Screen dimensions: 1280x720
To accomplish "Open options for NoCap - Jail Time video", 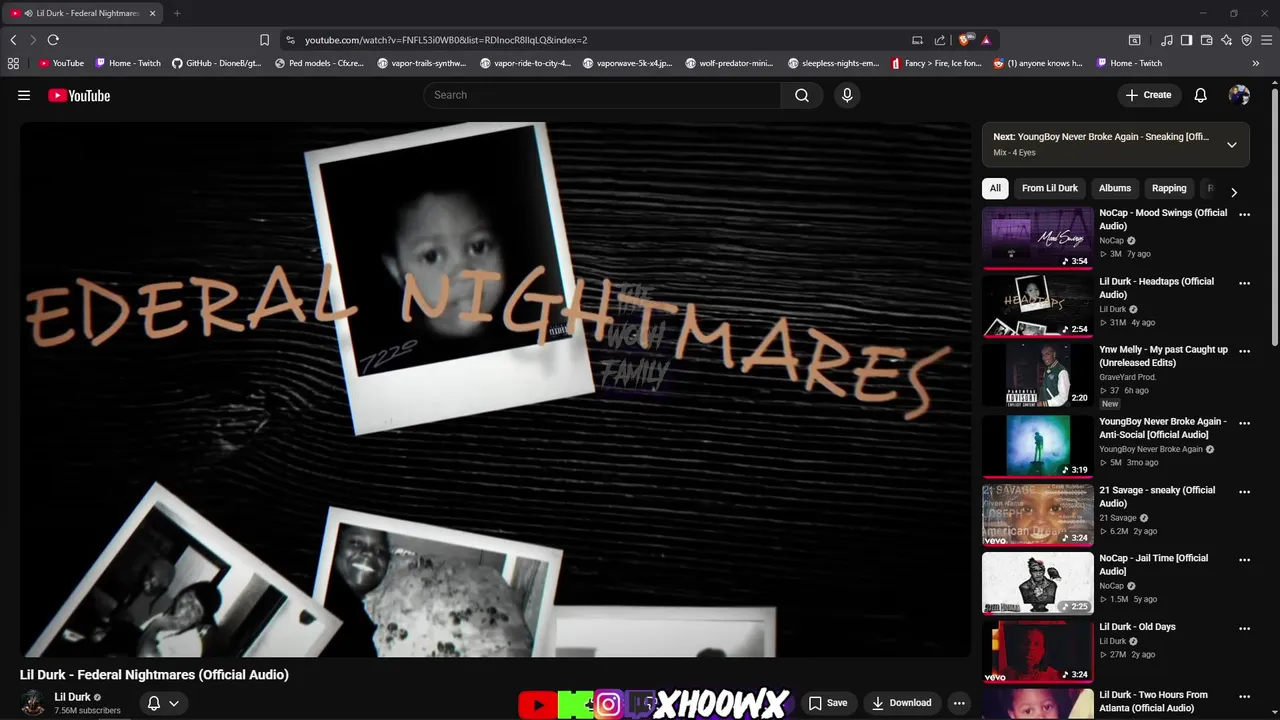I will [x=1244, y=560].
